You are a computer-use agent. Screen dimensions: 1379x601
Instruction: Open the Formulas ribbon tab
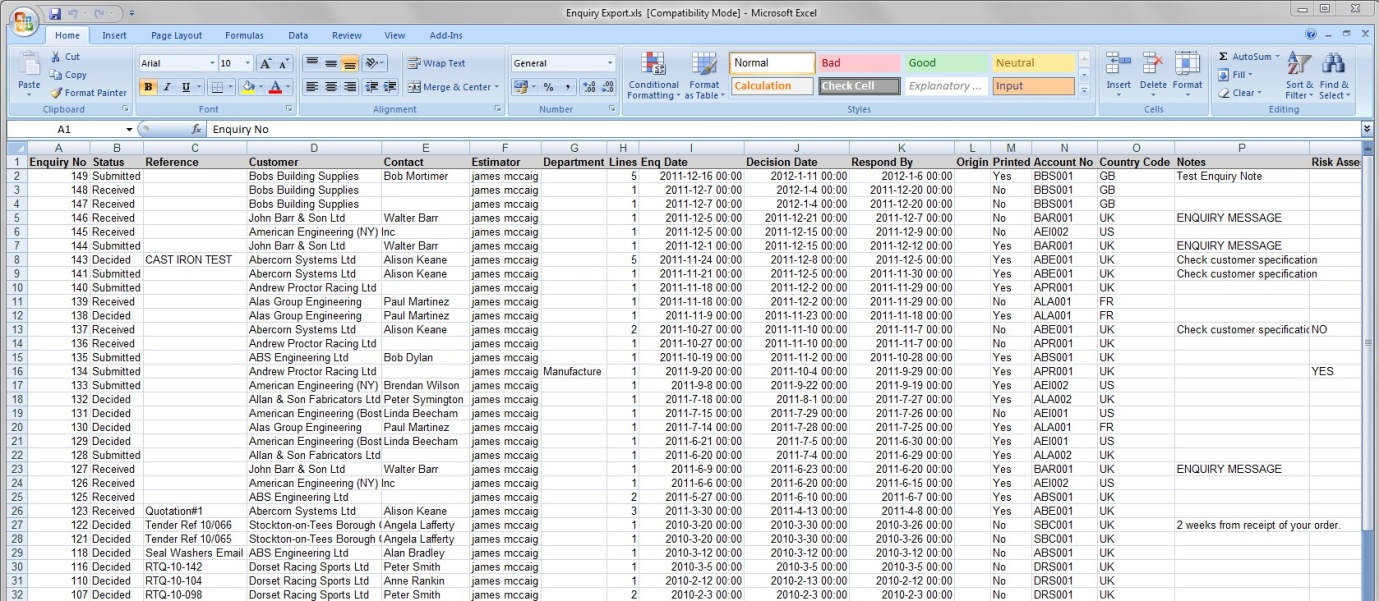pyautogui.click(x=244, y=35)
